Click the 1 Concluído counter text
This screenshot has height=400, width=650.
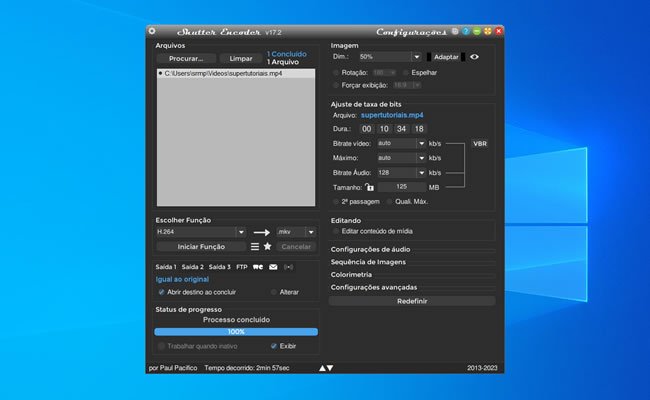pyautogui.click(x=287, y=54)
